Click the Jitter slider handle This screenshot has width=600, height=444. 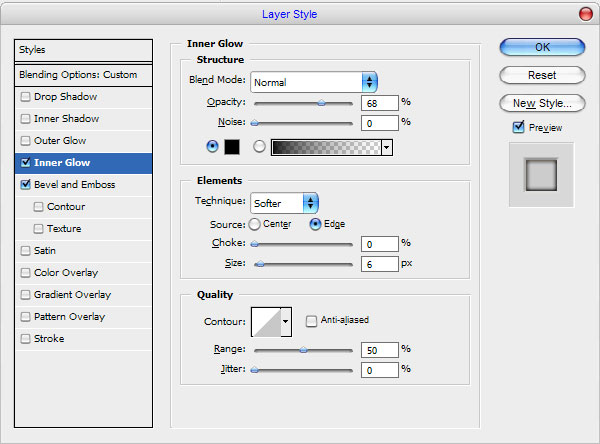coord(254,370)
